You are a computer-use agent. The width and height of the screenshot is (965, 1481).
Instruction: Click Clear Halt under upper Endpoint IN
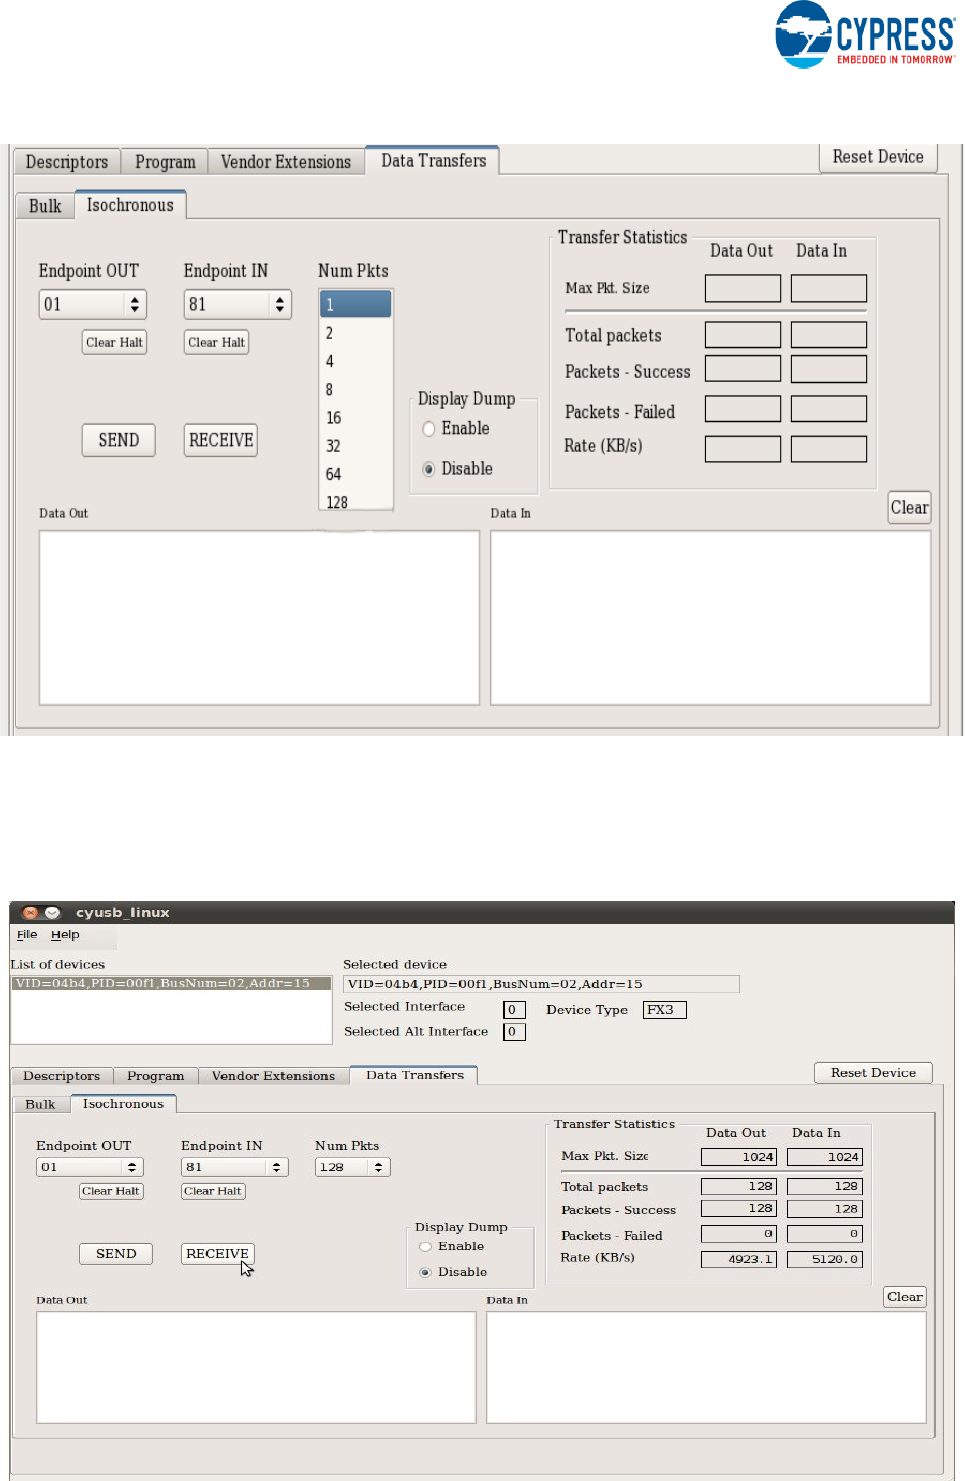click(x=216, y=342)
